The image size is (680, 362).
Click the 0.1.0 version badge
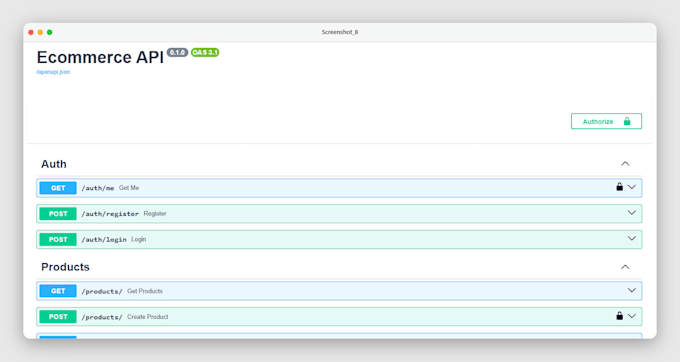click(177, 52)
